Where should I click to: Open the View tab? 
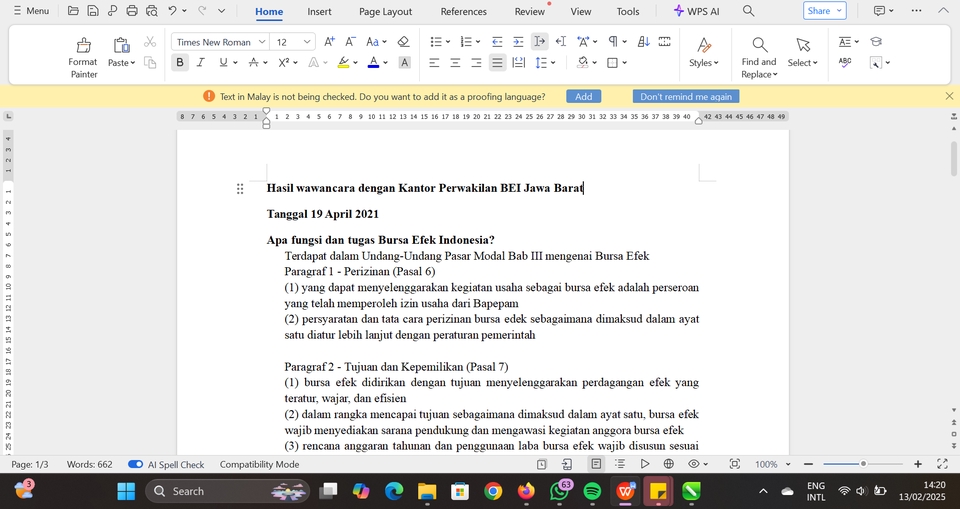coord(580,11)
